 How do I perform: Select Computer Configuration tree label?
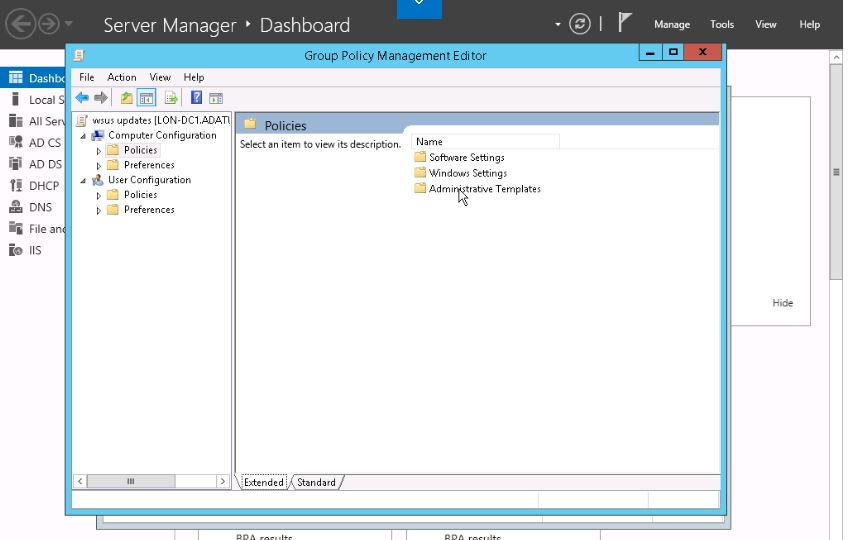coord(162,135)
